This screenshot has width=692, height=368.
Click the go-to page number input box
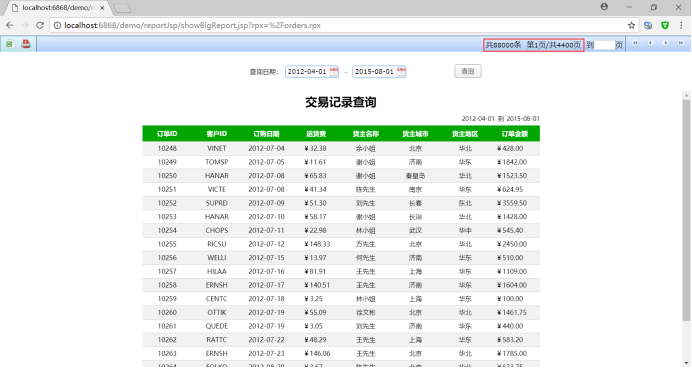(x=605, y=45)
